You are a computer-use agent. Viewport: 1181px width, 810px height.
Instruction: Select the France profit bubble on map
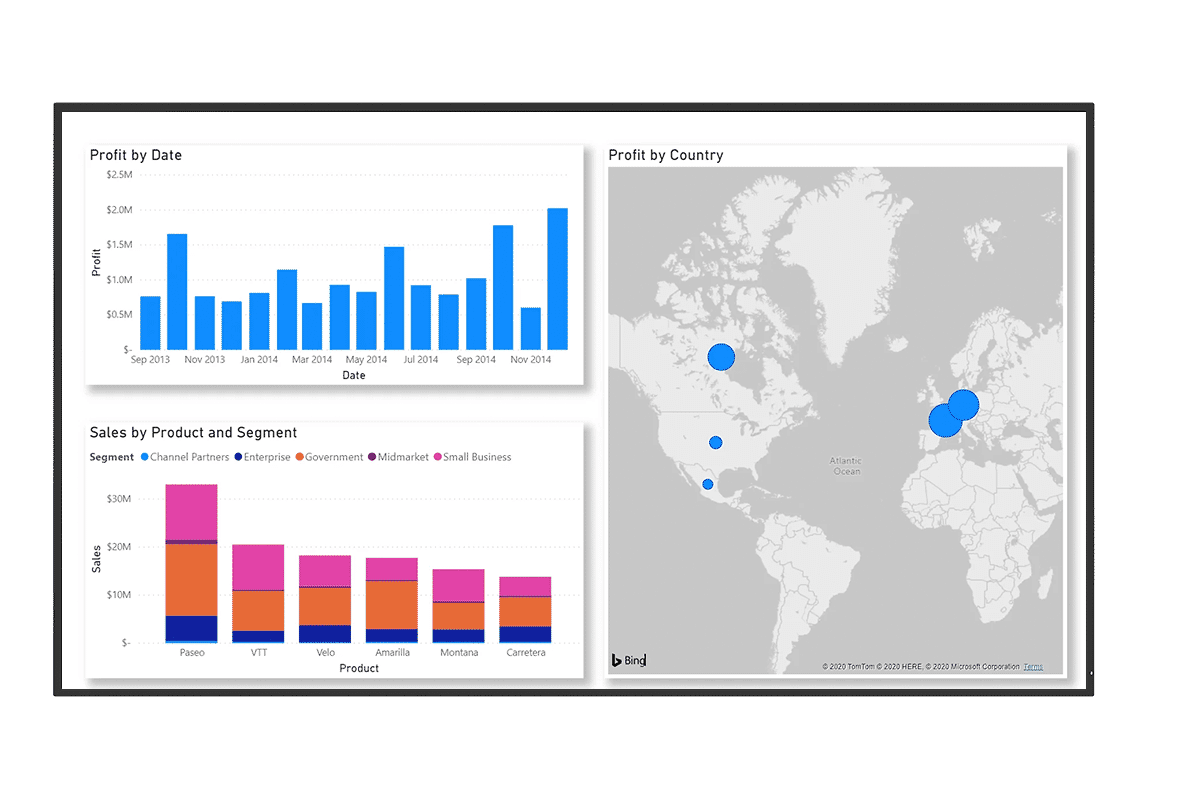[x=944, y=421]
